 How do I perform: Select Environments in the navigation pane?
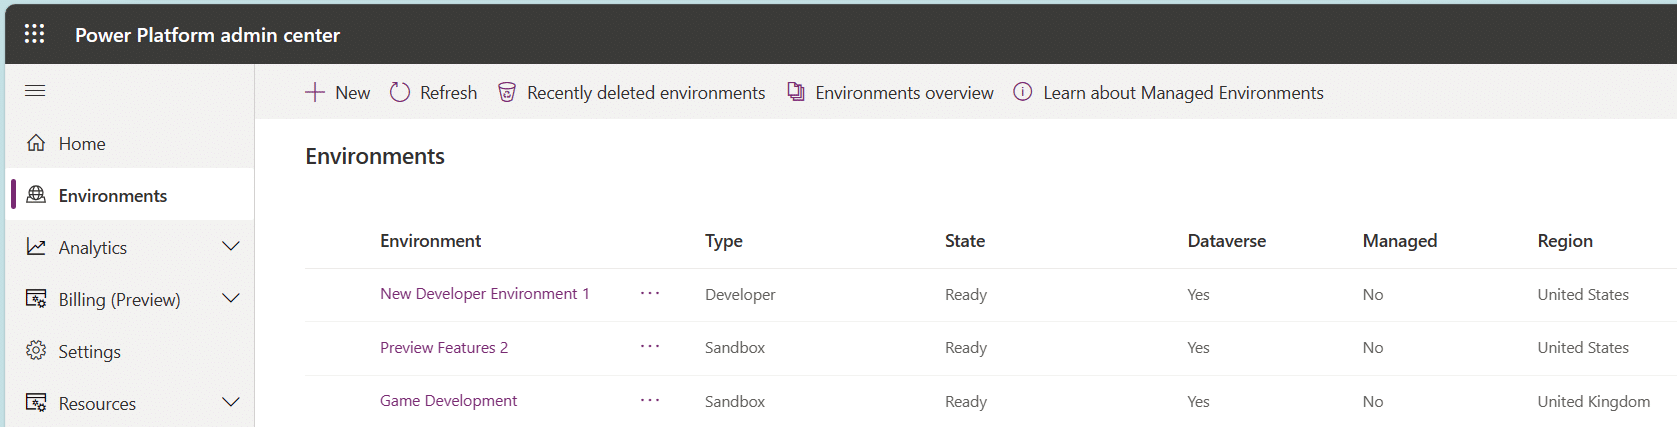(x=112, y=196)
